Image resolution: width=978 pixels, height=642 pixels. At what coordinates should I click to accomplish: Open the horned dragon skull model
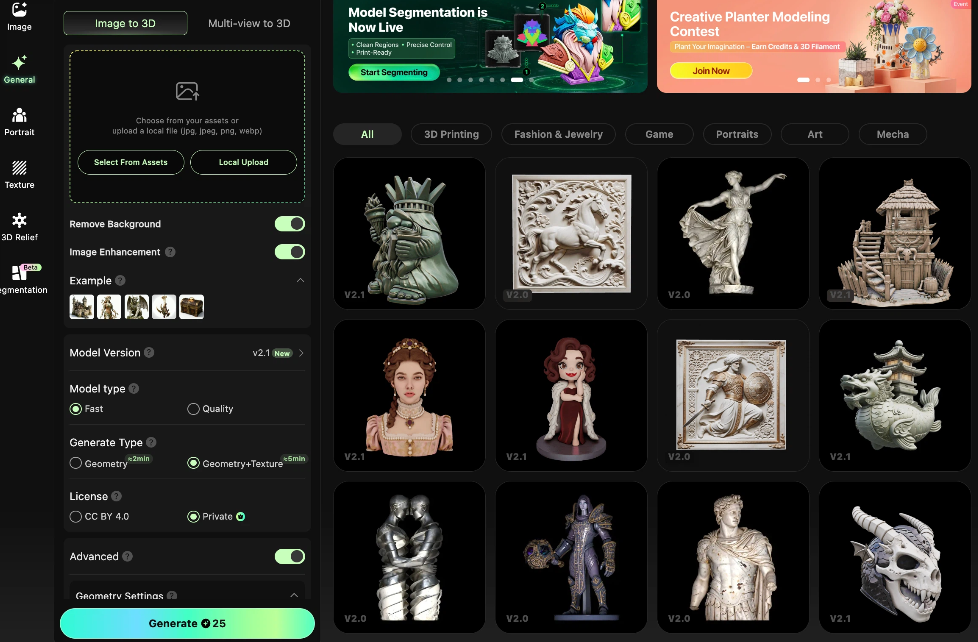click(895, 557)
